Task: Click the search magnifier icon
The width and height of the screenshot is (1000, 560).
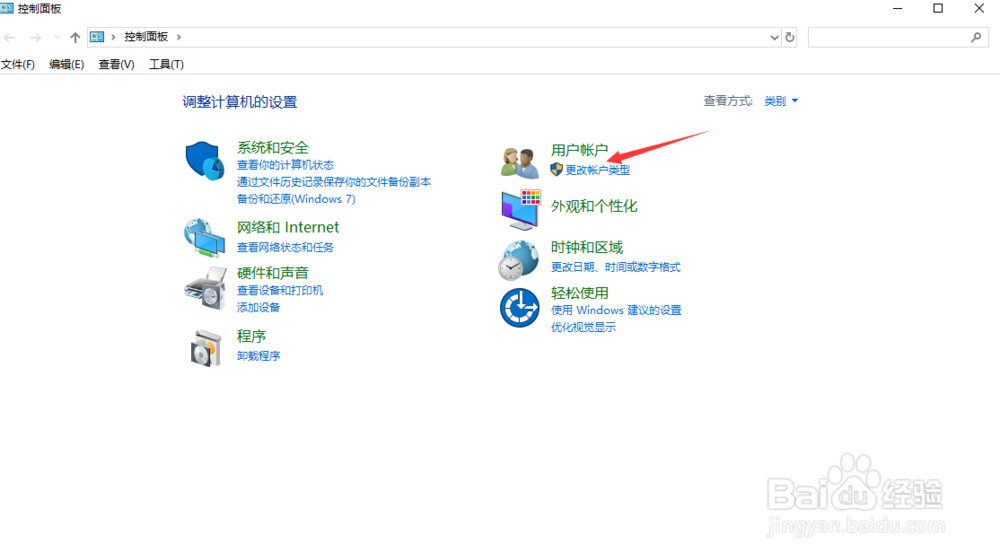Action: coord(976,38)
